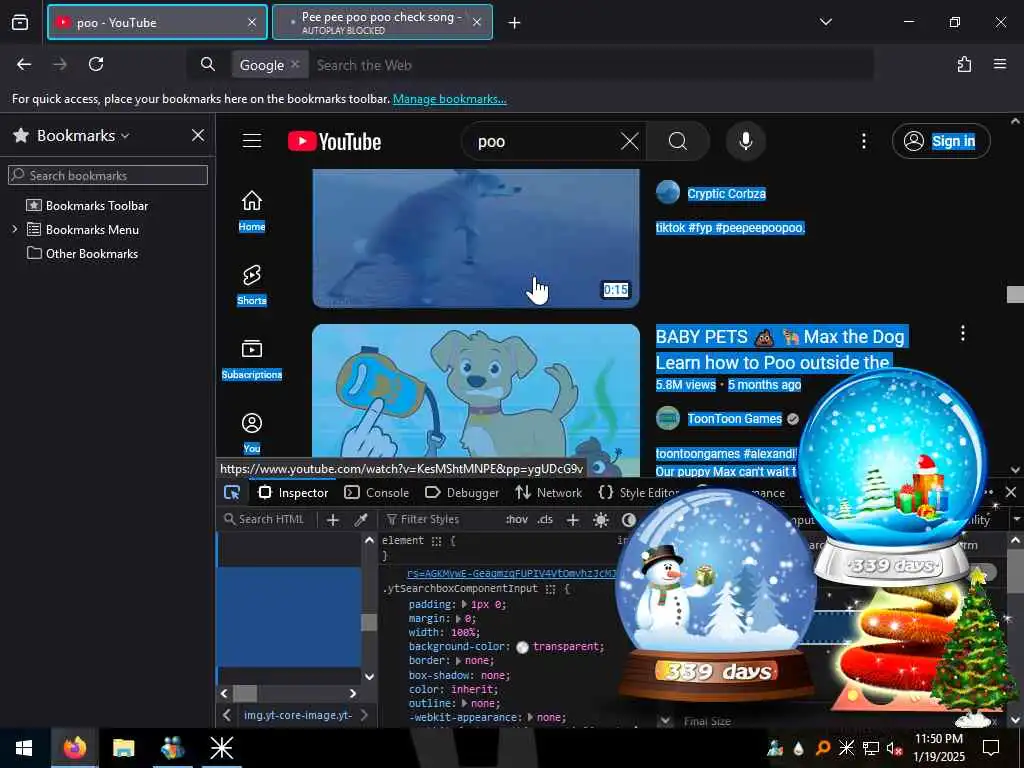Expand the -webkit-appearance property triangle
The image size is (1024, 768).
(530, 717)
